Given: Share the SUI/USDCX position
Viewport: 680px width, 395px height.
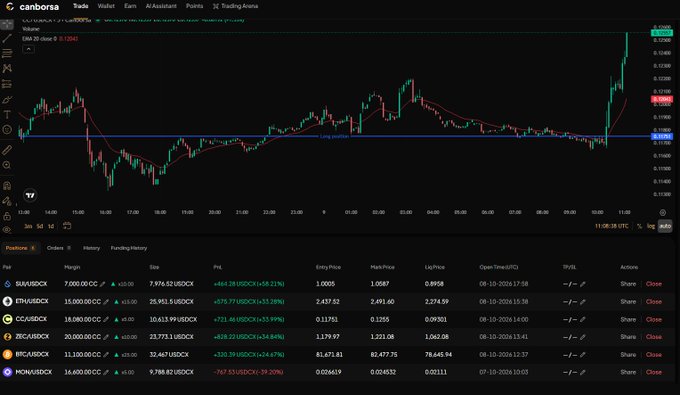Looking at the screenshot, I should (628, 284).
